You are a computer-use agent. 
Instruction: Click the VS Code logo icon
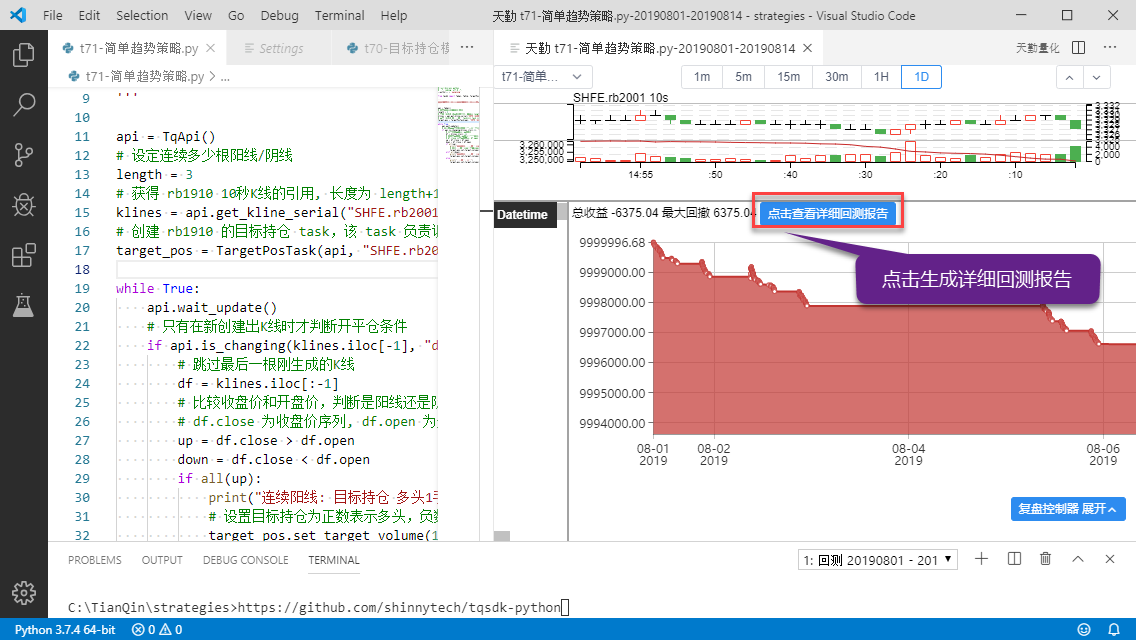coord(18,15)
